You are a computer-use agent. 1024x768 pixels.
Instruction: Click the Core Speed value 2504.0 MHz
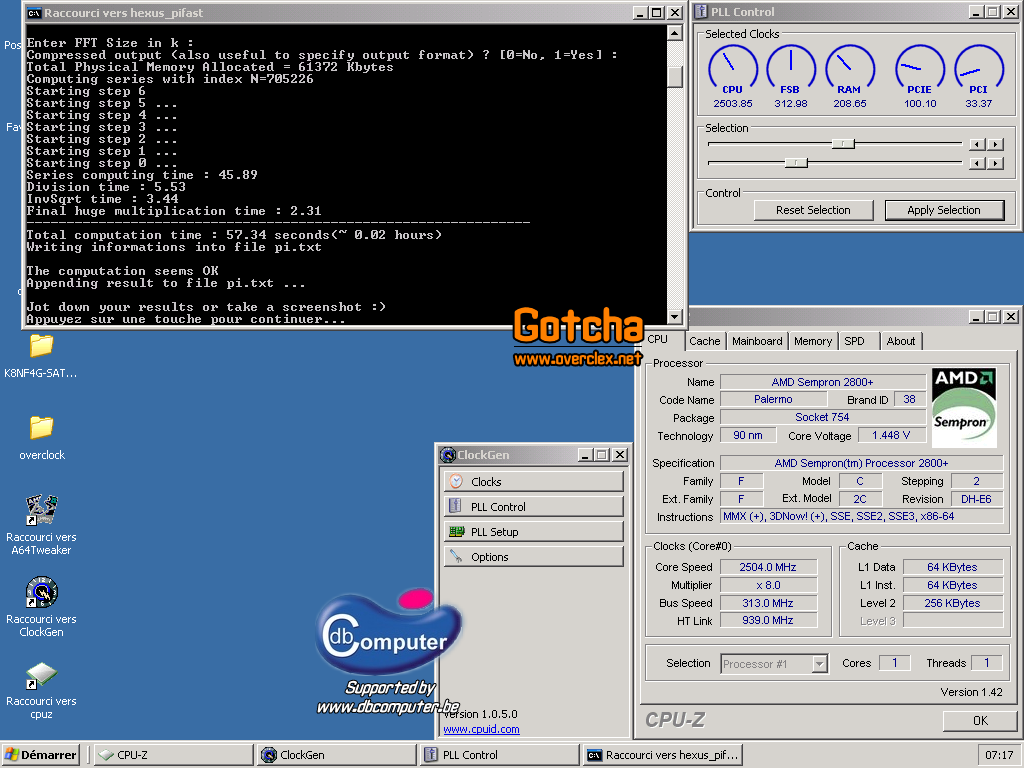(769, 567)
